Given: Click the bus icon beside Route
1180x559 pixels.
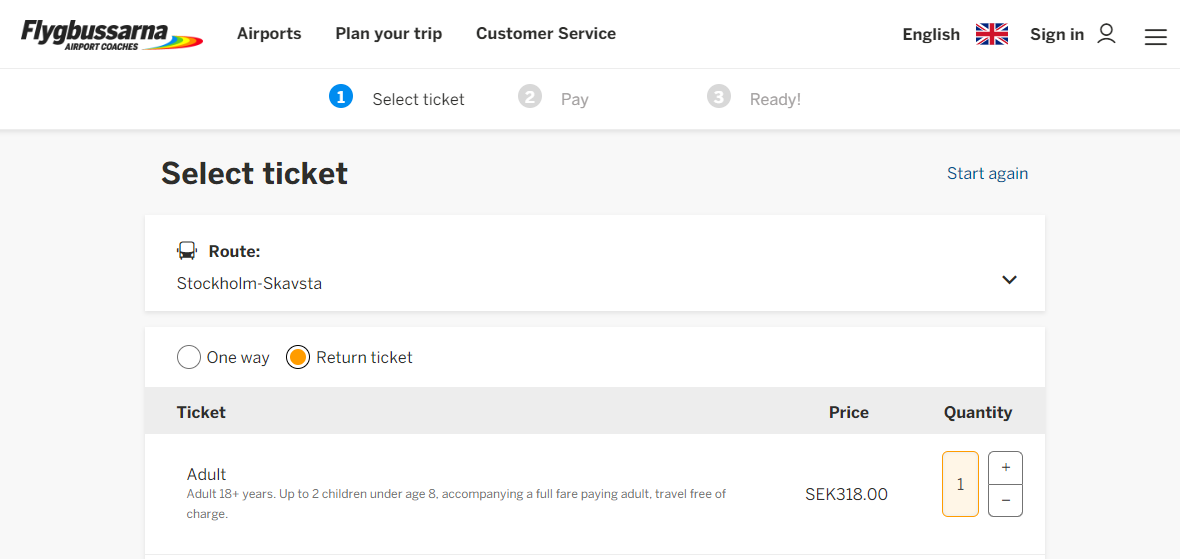Looking at the screenshot, I should (187, 251).
